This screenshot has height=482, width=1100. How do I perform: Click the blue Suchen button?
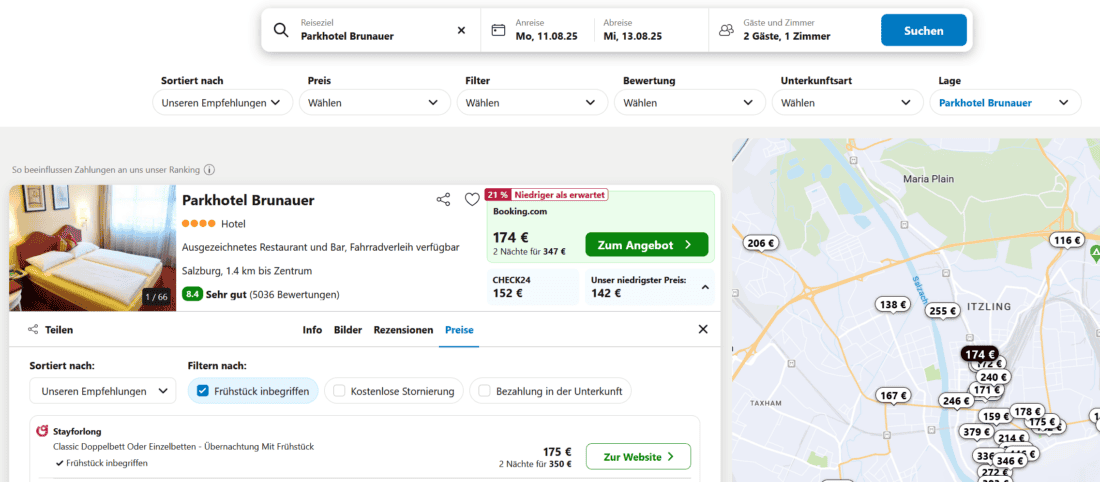923,31
